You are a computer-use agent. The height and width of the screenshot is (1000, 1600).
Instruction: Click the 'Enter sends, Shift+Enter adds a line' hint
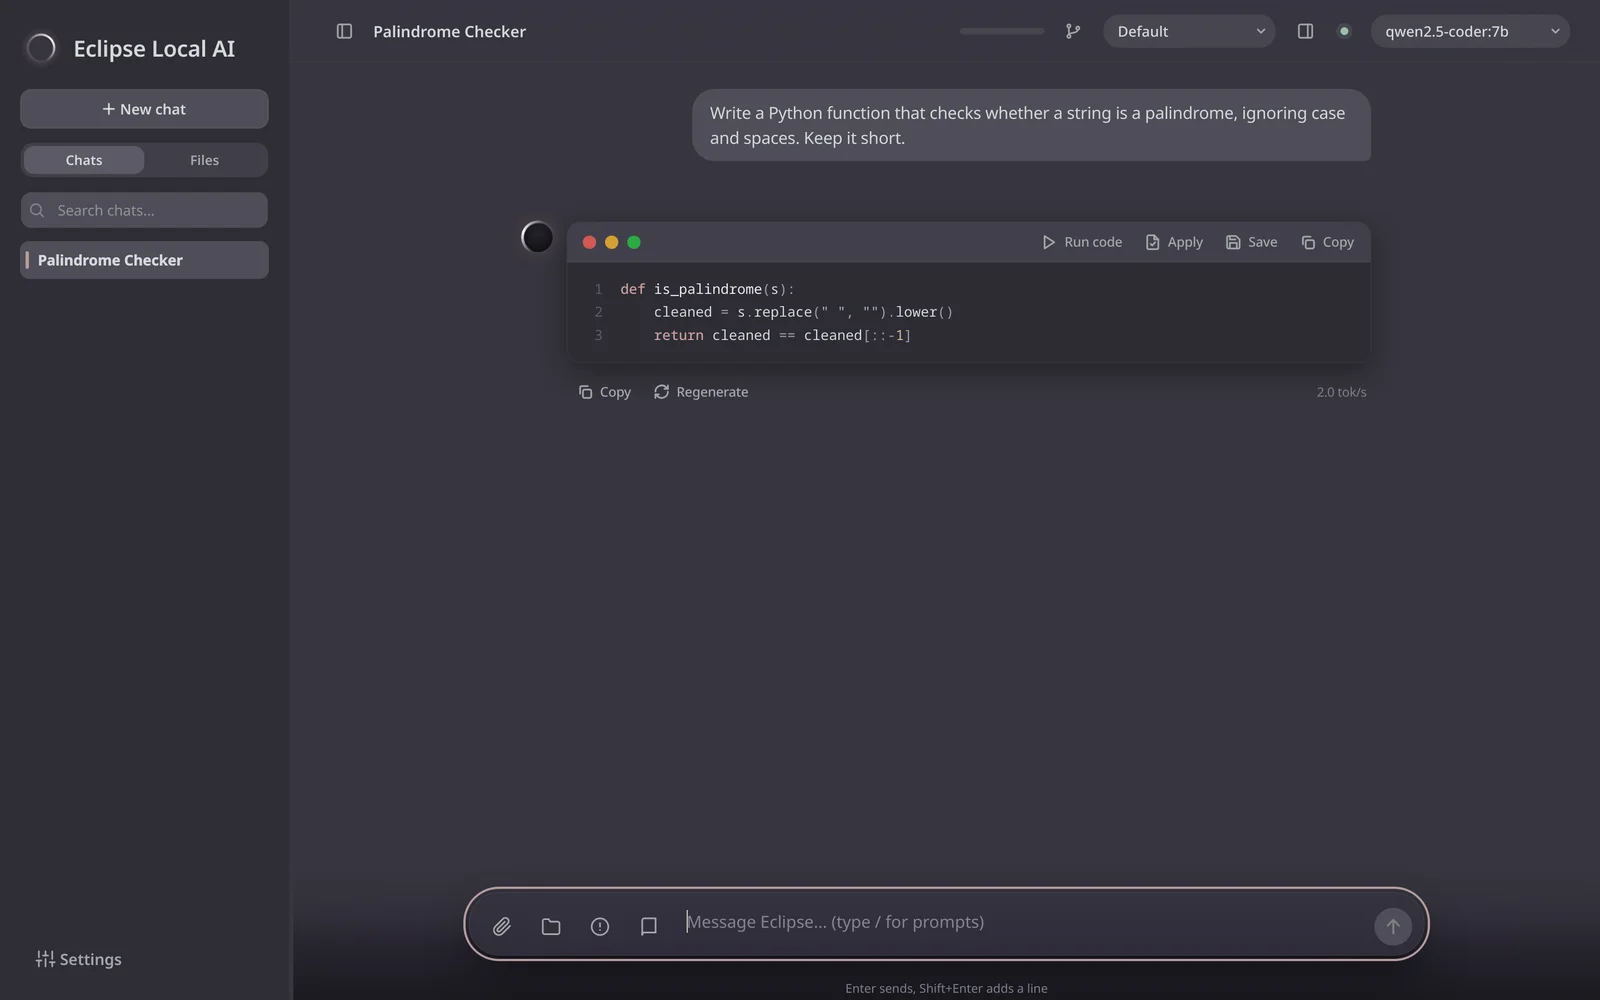[x=946, y=988]
